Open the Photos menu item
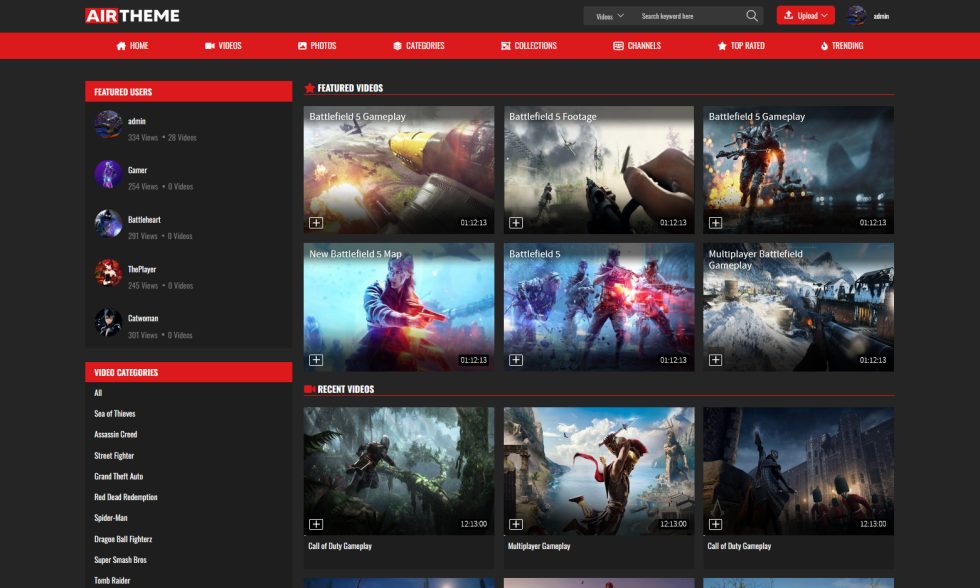The width and height of the screenshot is (980, 588). [317, 46]
